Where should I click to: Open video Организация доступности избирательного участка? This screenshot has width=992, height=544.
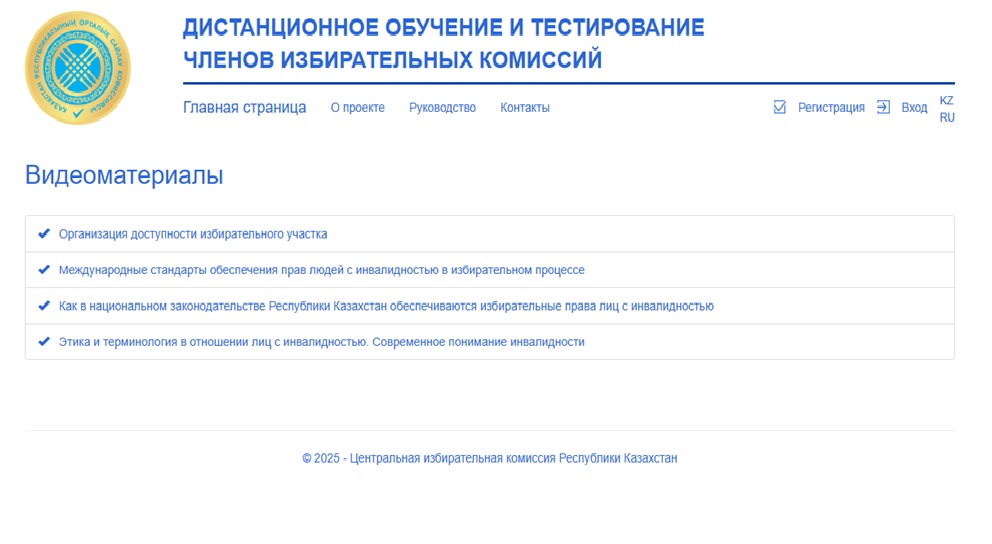tap(193, 234)
